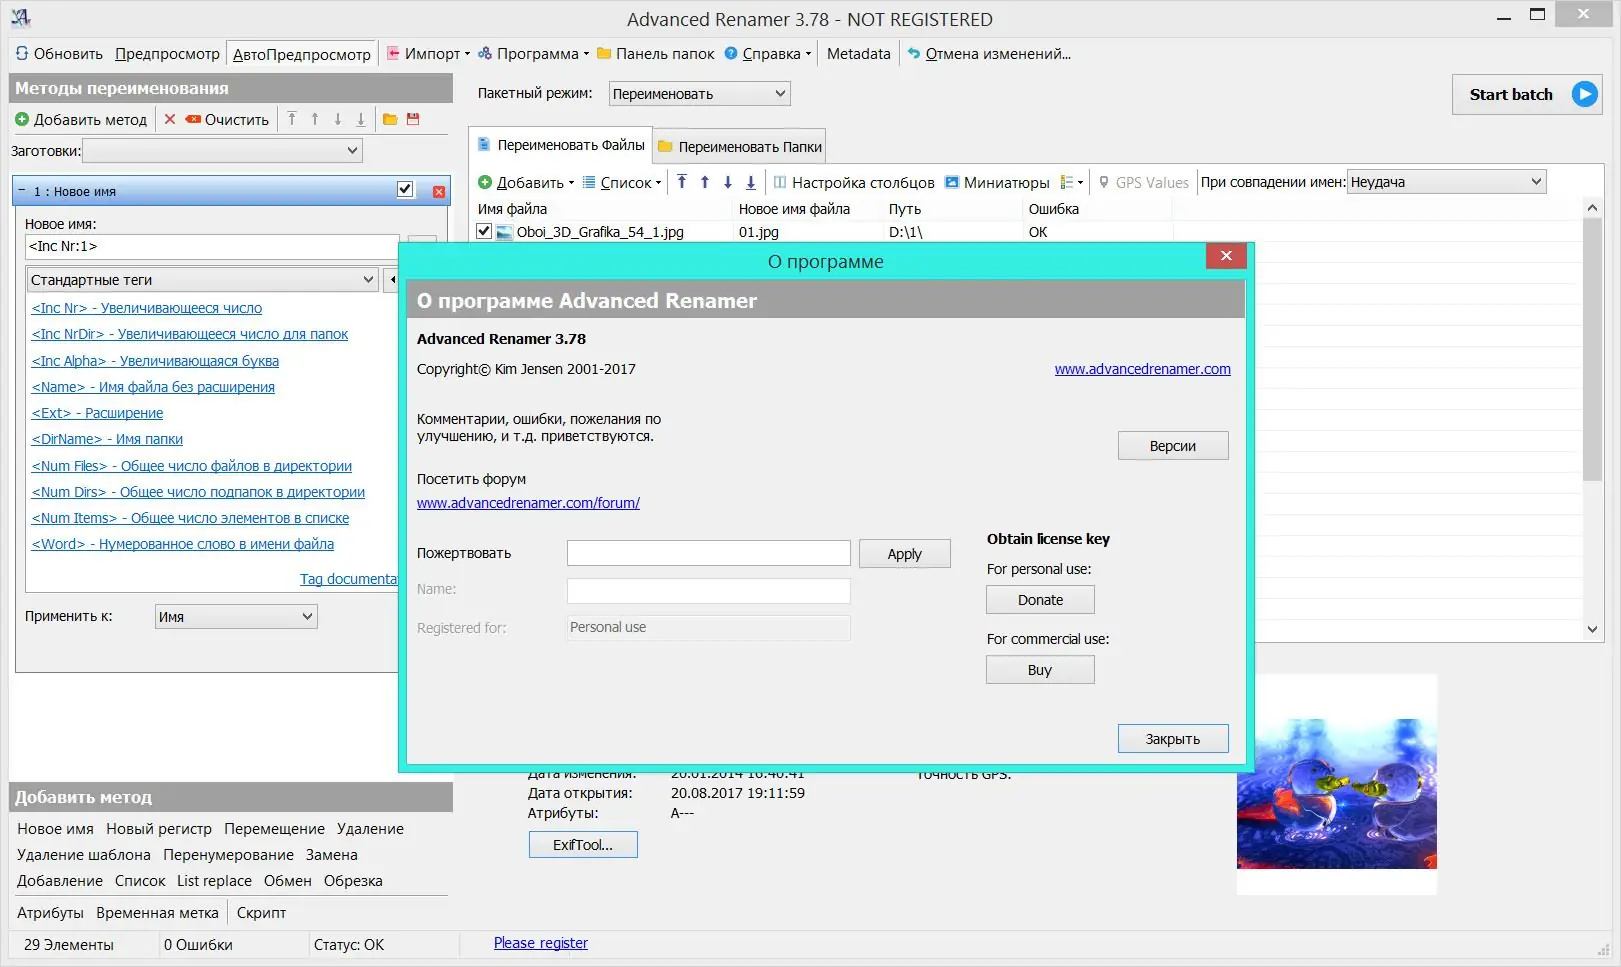Click the green Добавить метод plus icon
The width and height of the screenshot is (1621, 967).
point(22,120)
